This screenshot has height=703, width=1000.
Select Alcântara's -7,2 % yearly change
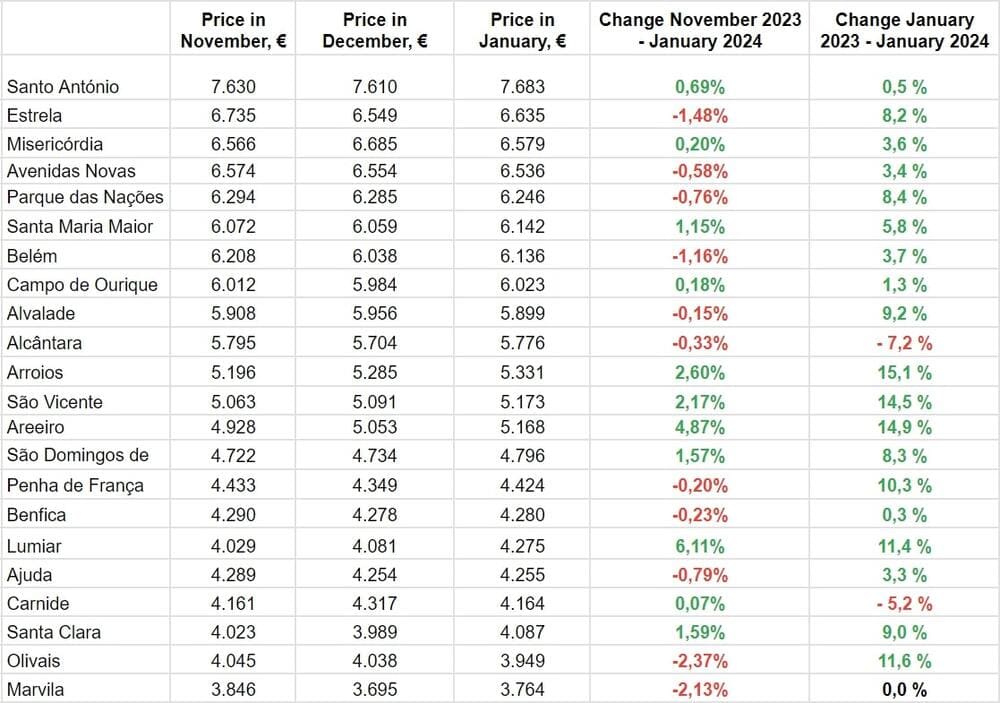[904, 343]
